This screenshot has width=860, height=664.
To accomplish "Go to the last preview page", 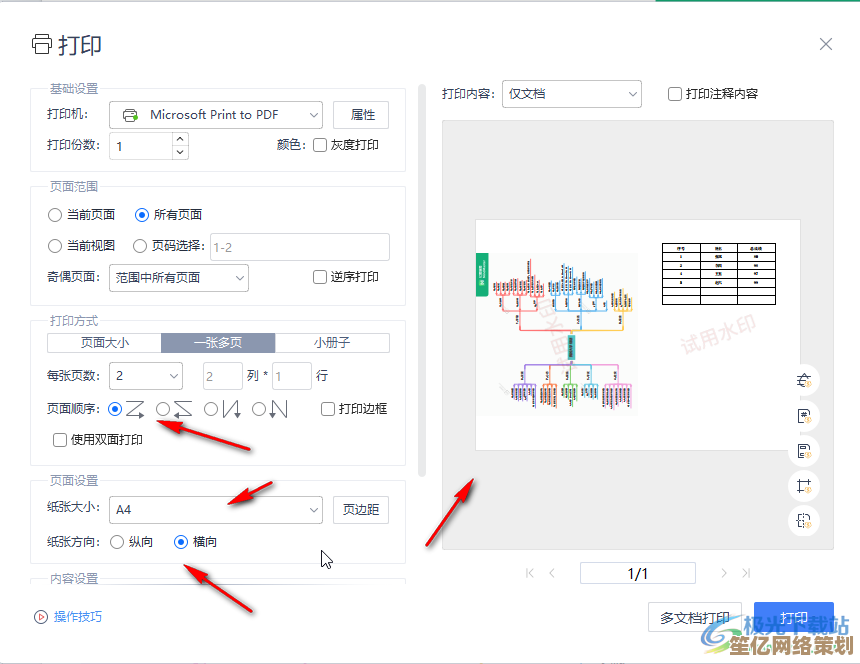I will pos(745,573).
